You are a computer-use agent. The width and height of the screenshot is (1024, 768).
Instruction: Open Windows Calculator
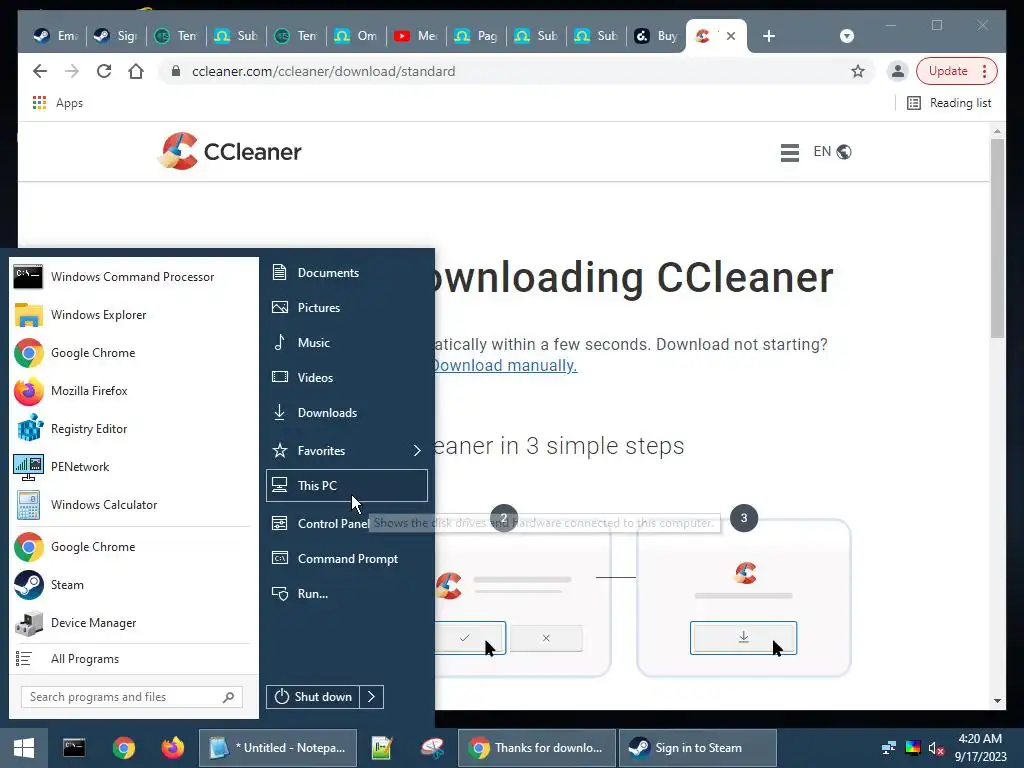131,505
